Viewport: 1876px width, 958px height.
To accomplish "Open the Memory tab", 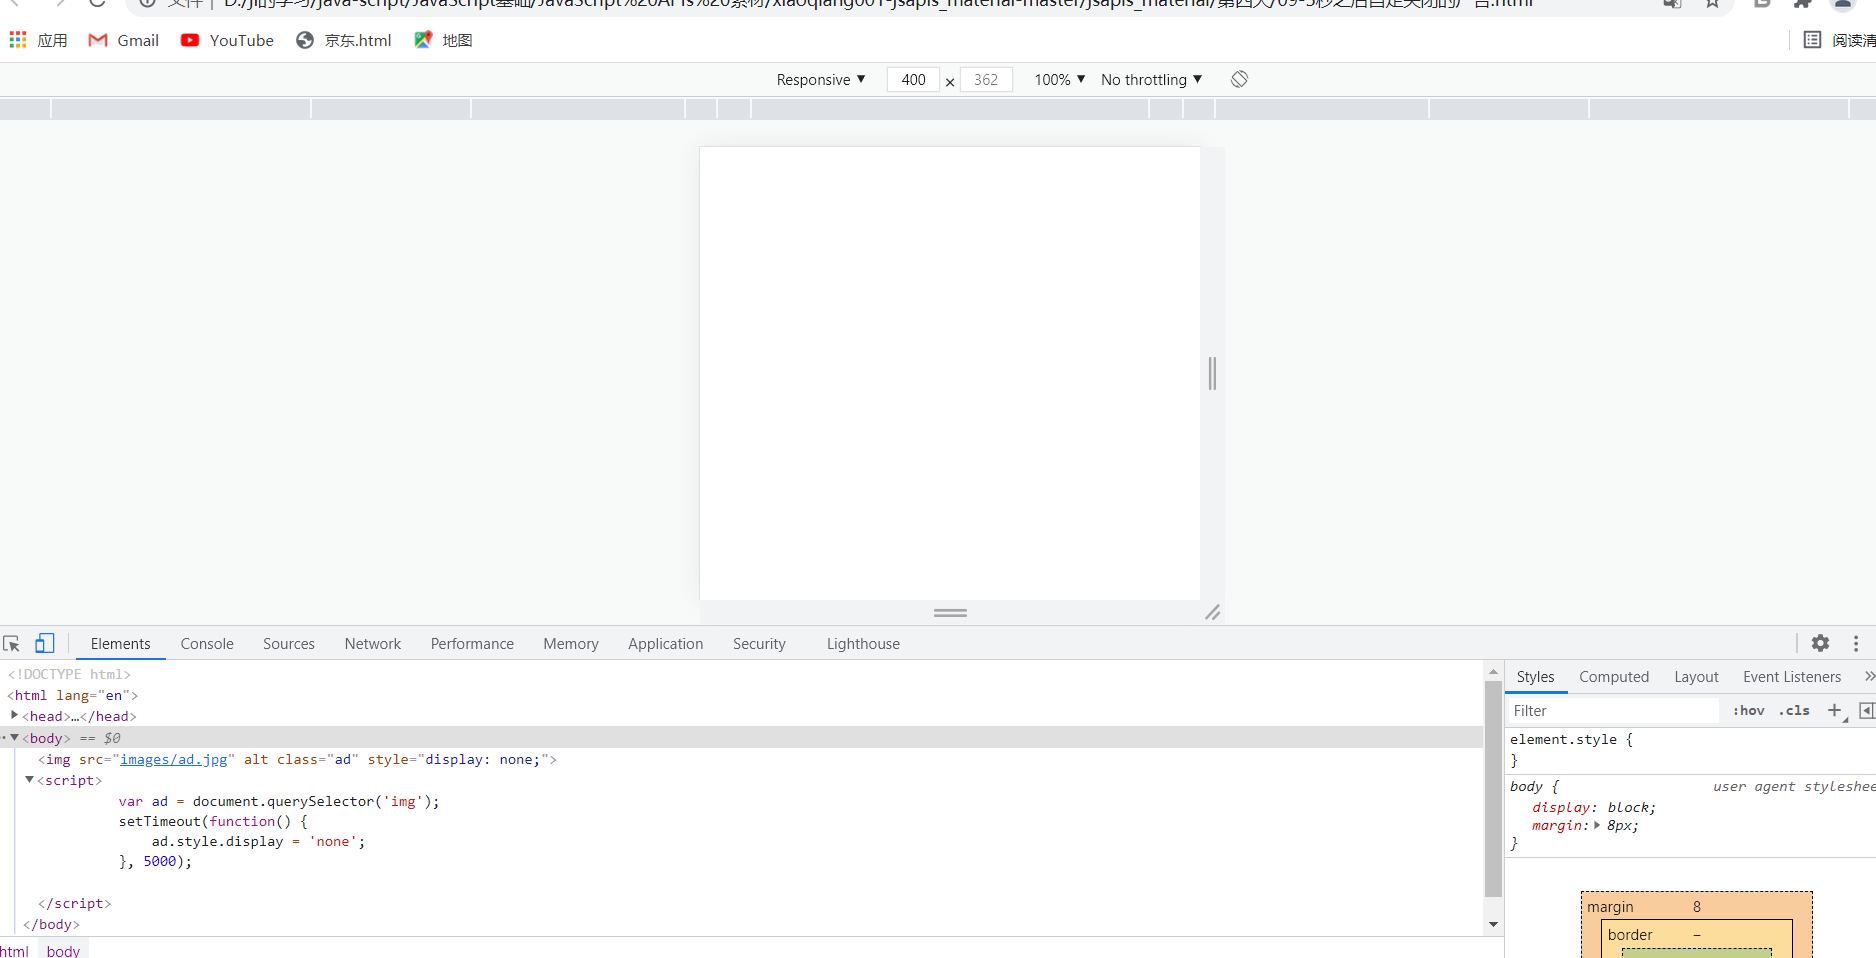I will [x=571, y=644].
